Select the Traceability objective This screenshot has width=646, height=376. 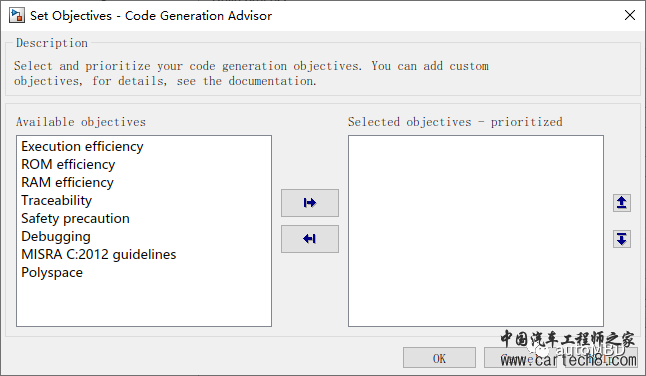click(57, 200)
